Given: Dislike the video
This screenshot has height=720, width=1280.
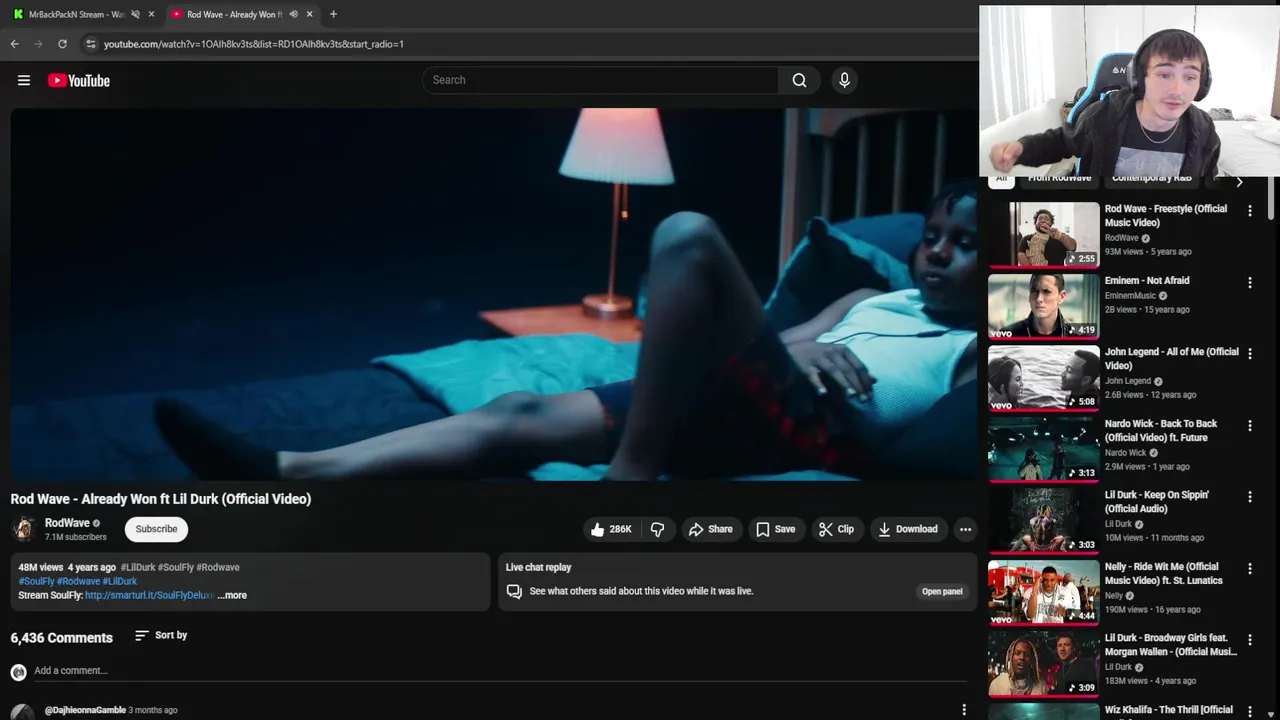Looking at the screenshot, I should [657, 529].
